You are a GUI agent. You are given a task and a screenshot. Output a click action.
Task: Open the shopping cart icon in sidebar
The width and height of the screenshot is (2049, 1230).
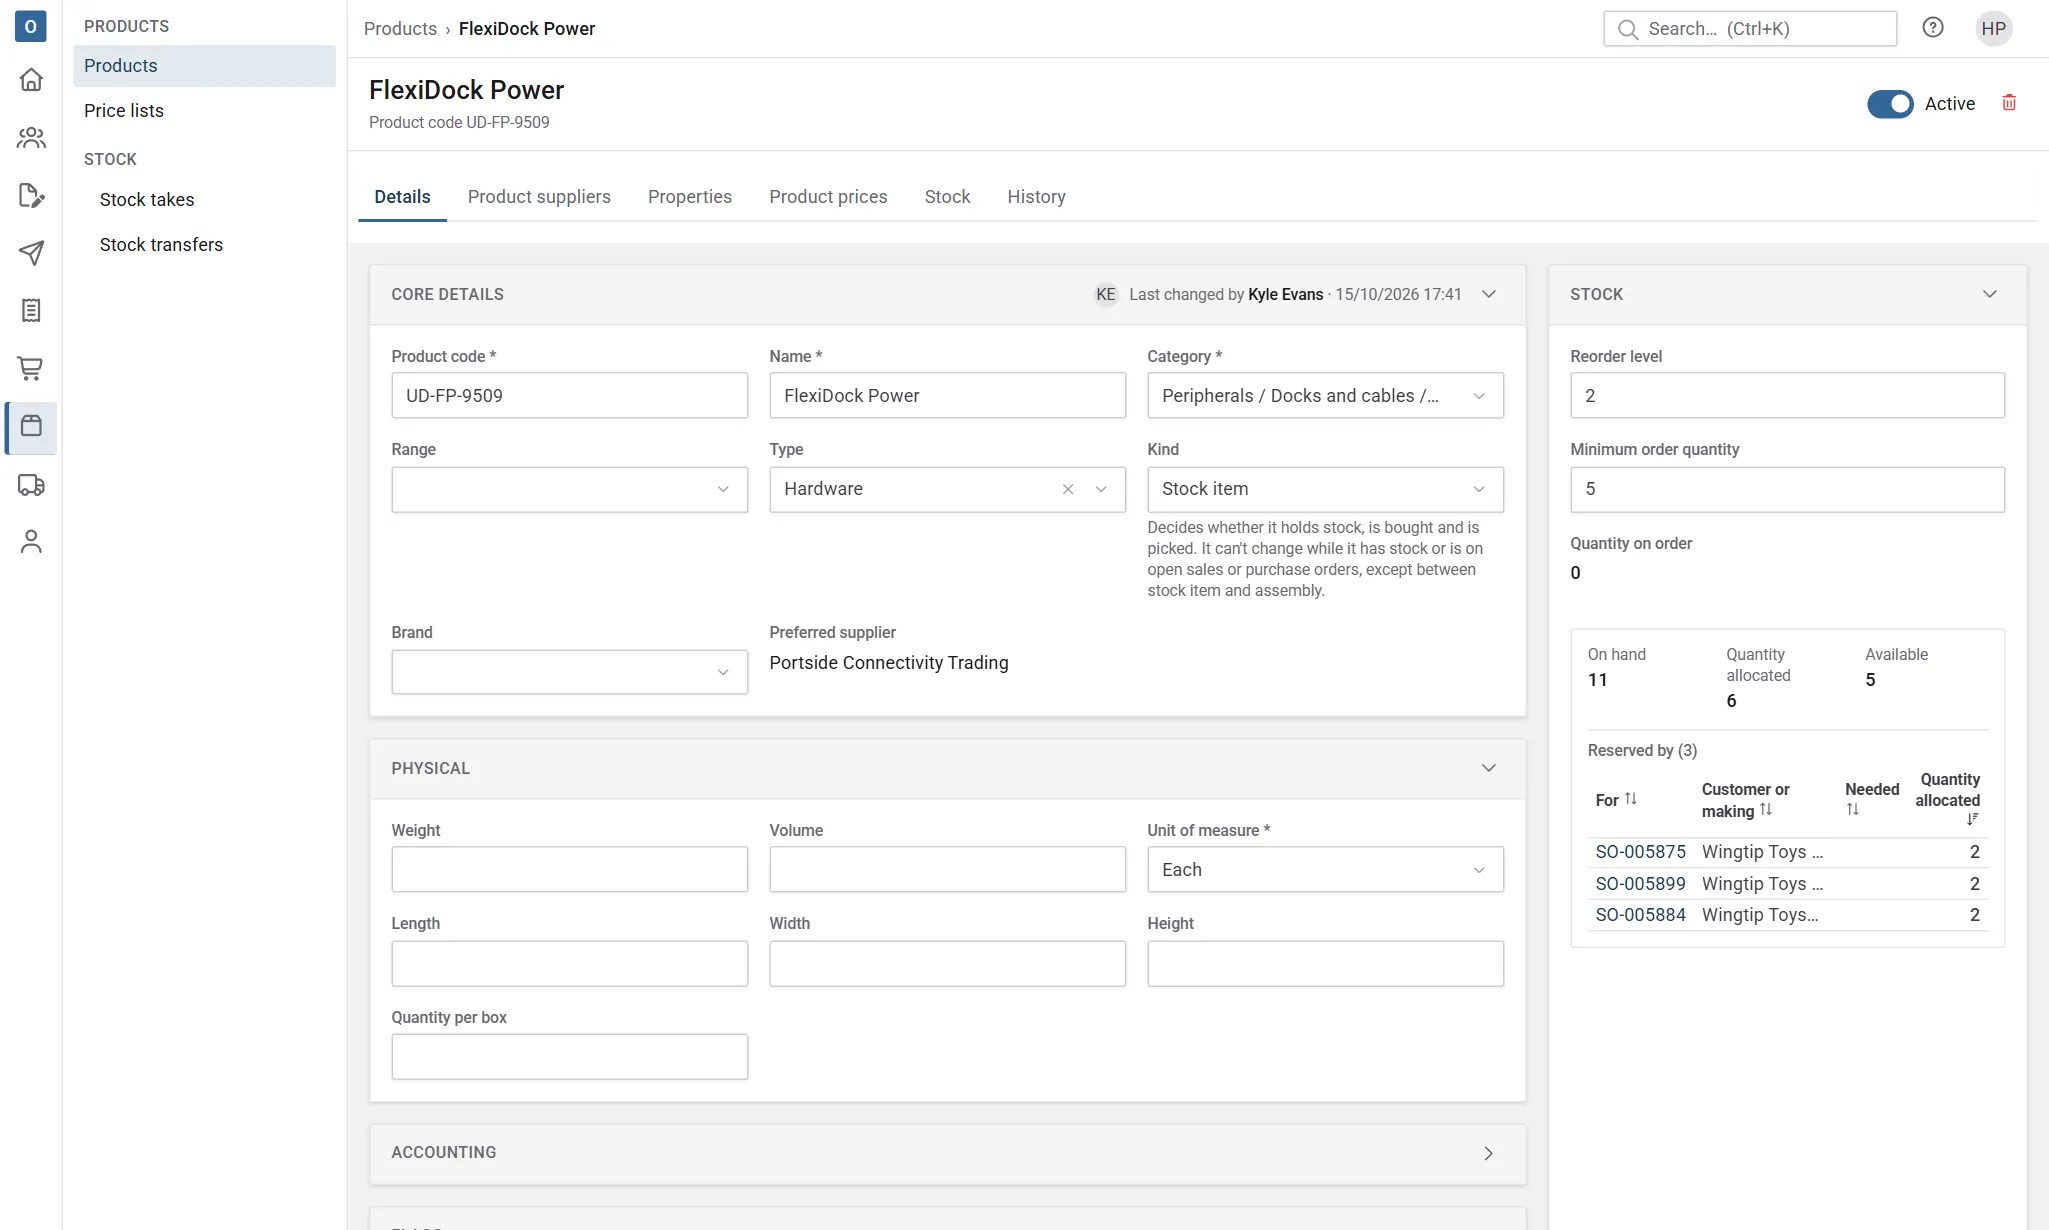[31, 369]
